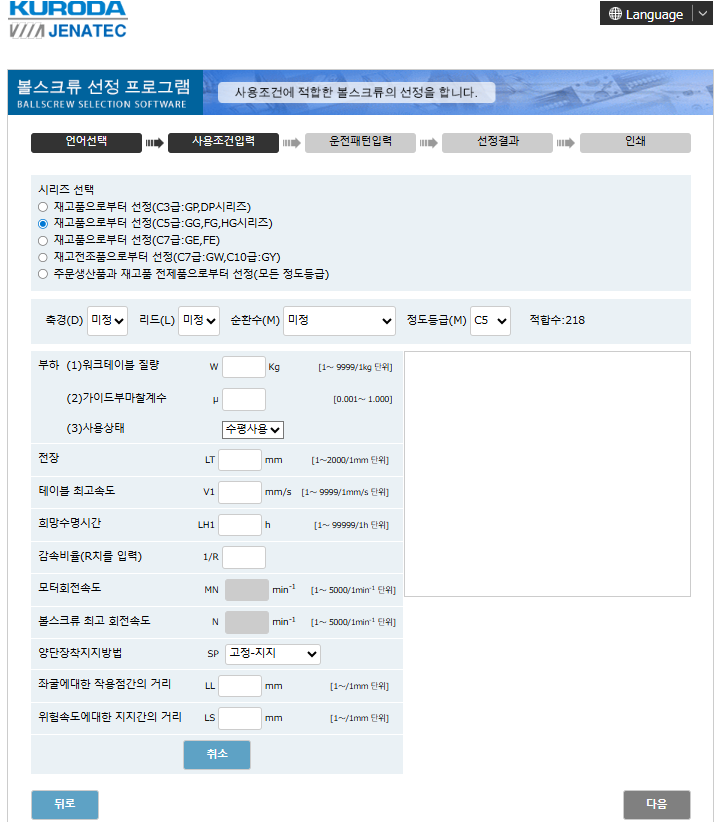Select the C7급 GE,FE radio option
This screenshot has height=822, width=723.
(43, 240)
